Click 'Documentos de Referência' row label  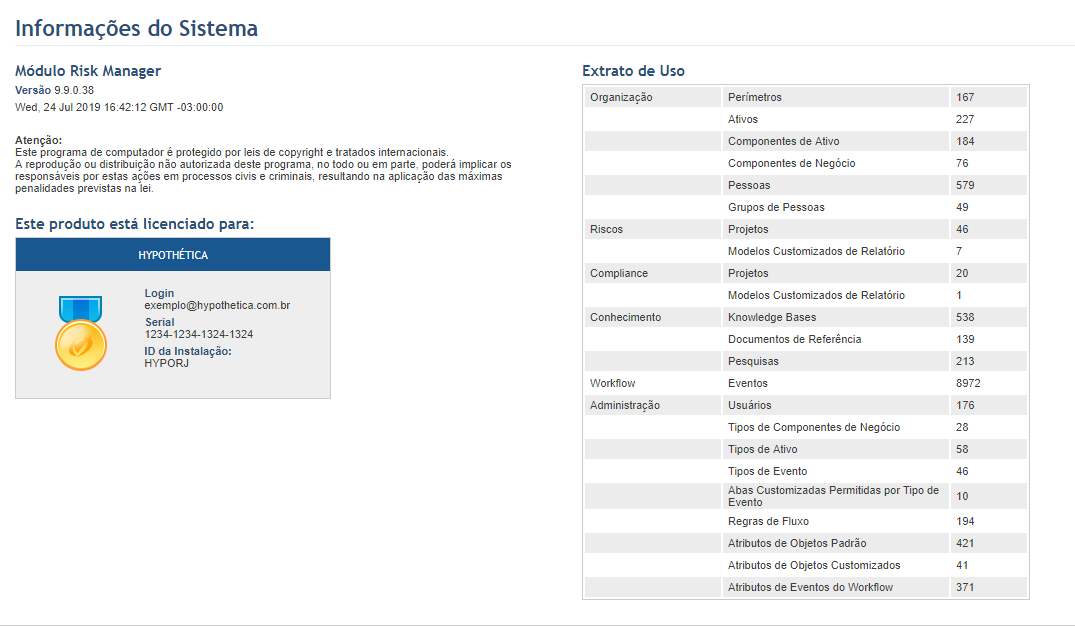[795, 339]
